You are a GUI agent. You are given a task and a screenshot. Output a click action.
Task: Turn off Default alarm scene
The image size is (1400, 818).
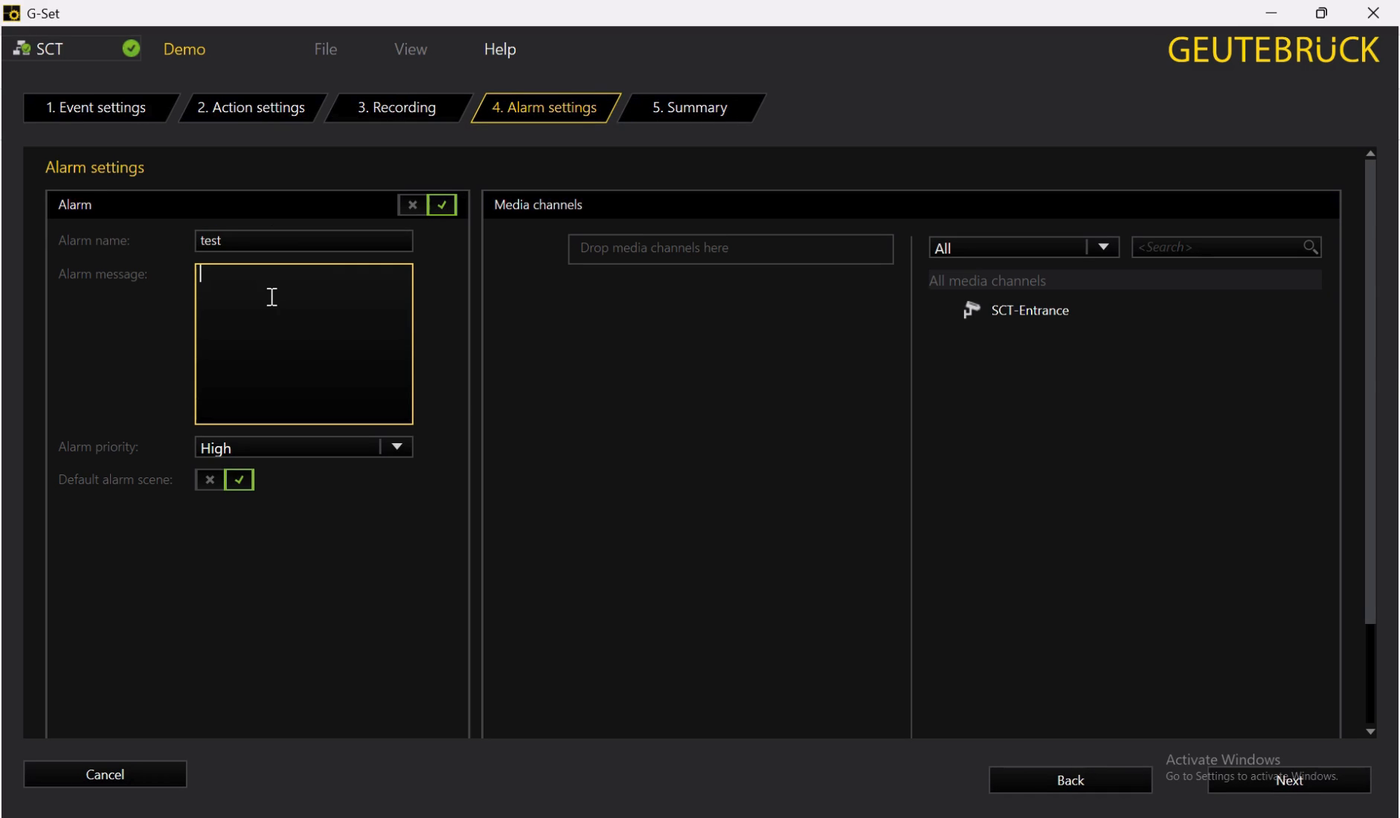210,480
